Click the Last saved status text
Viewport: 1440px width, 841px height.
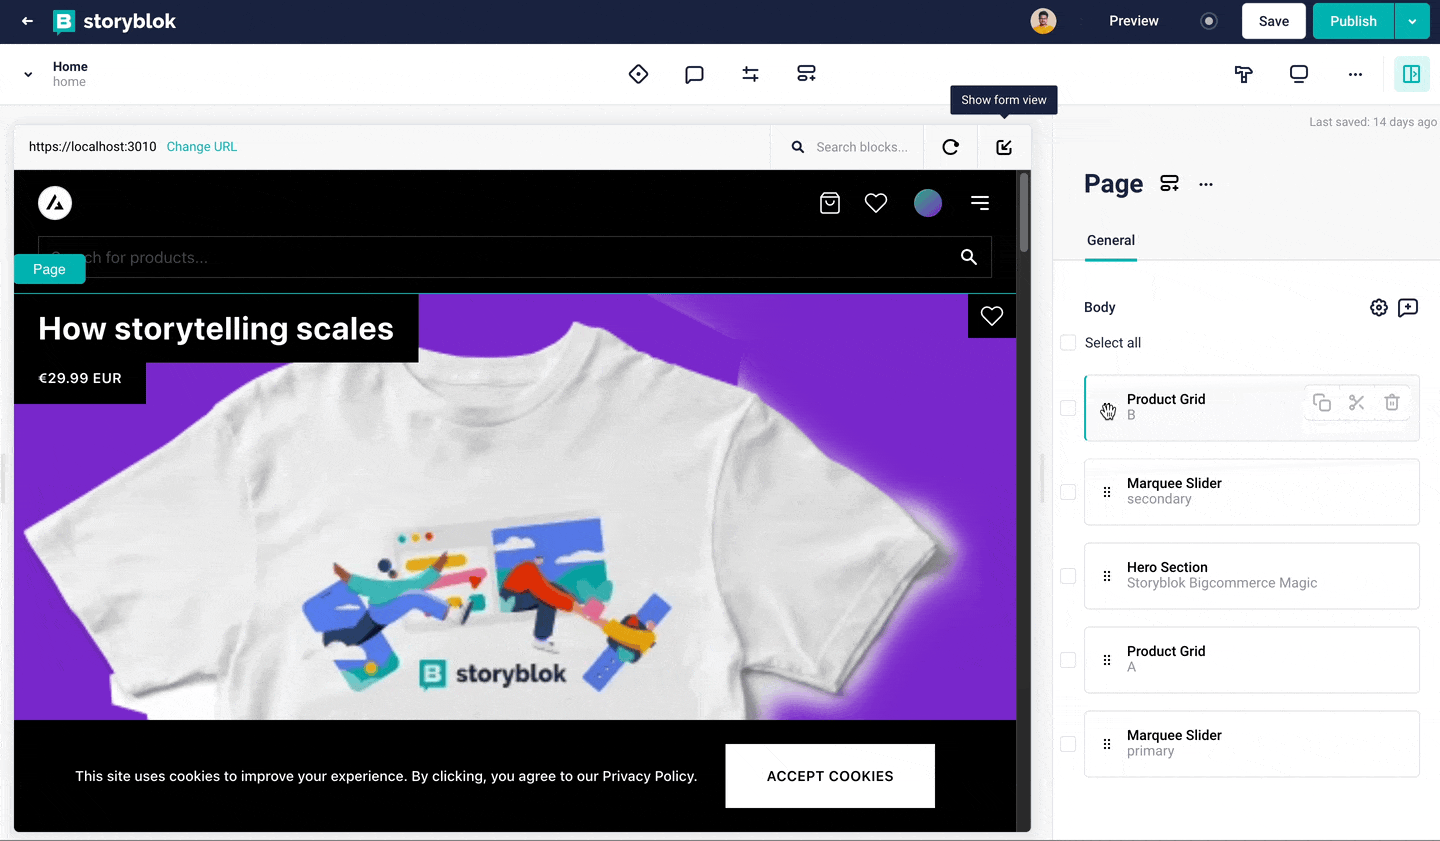[x=1373, y=122]
